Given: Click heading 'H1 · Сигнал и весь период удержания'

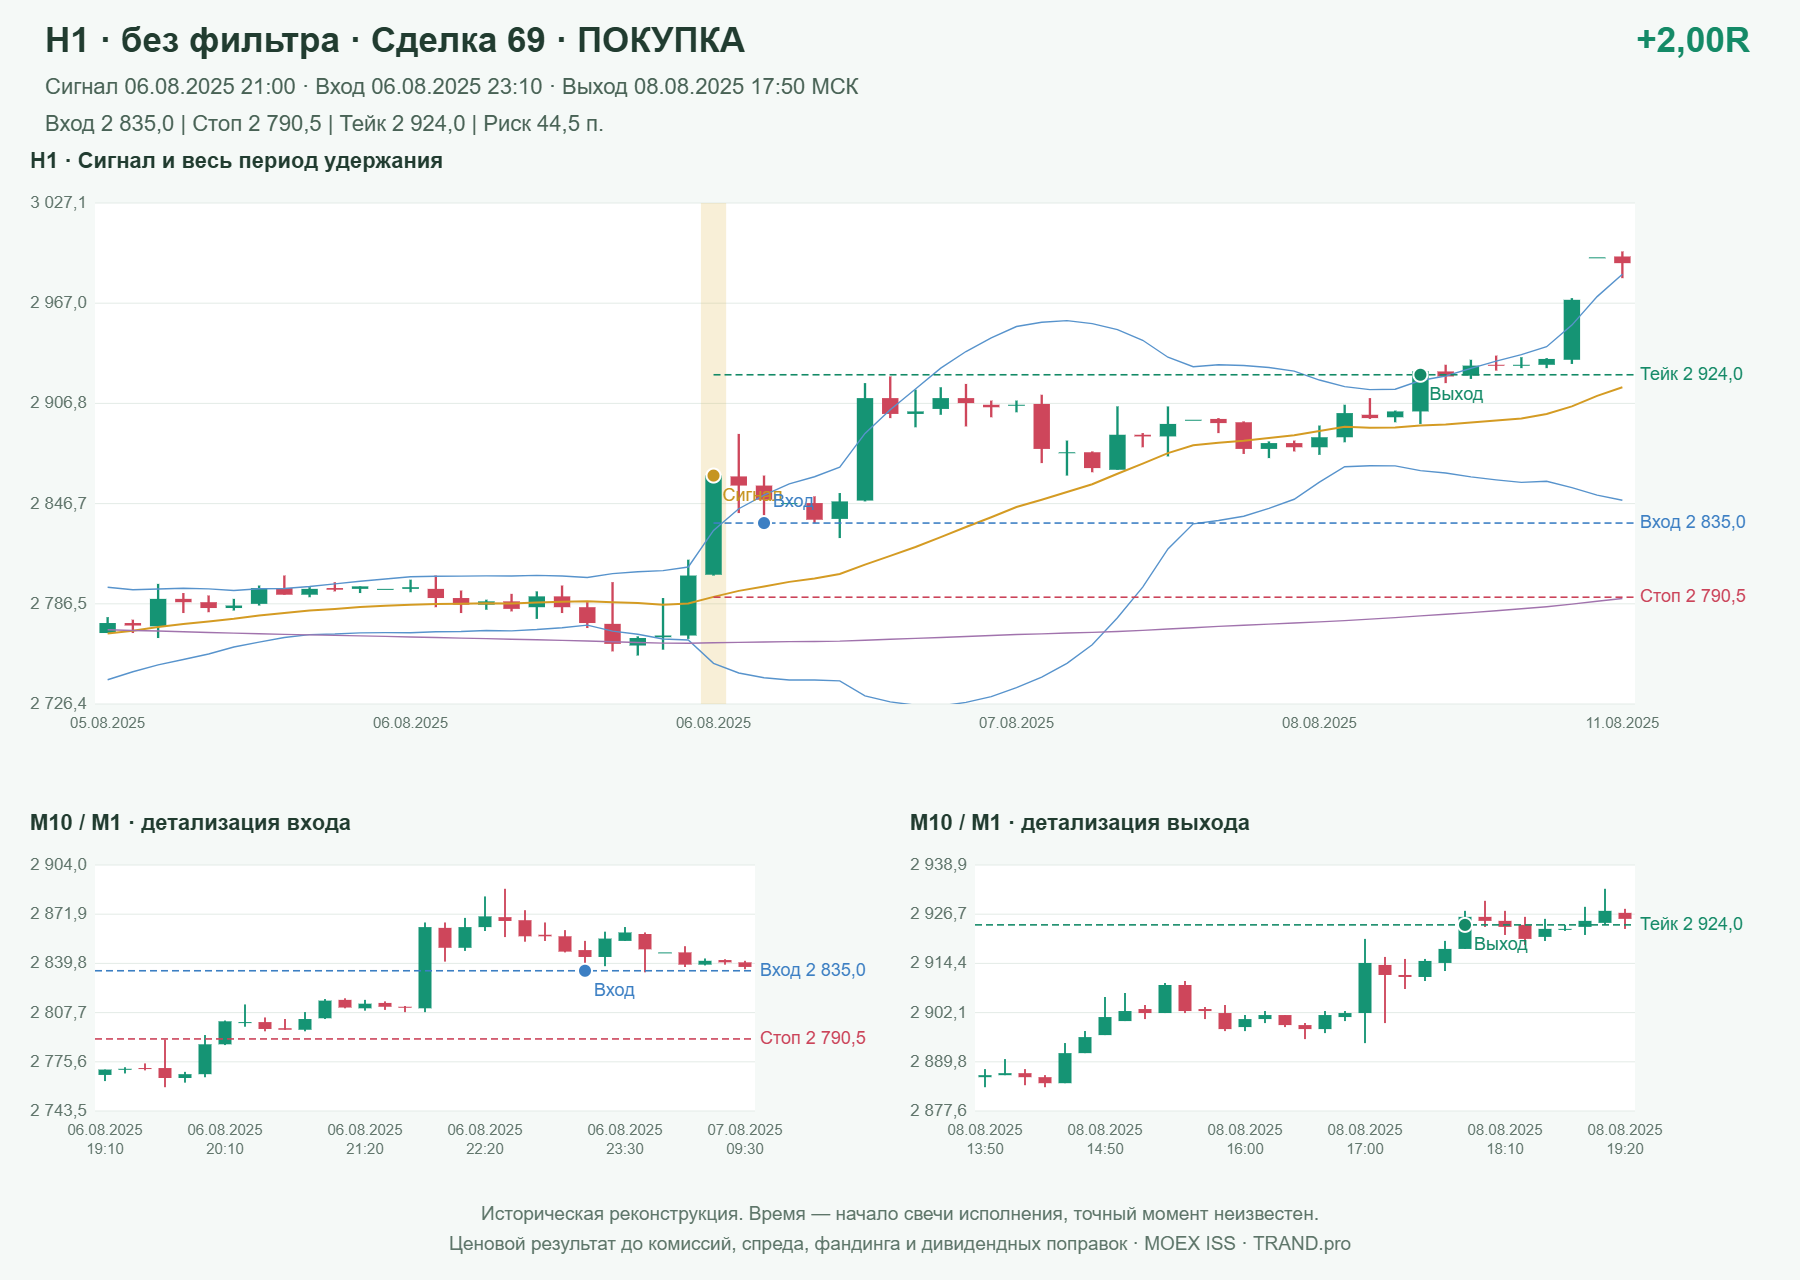Looking at the screenshot, I should (x=236, y=161).
